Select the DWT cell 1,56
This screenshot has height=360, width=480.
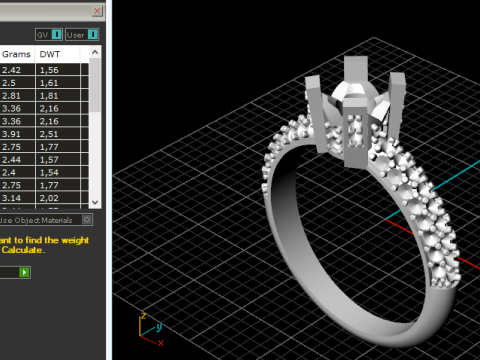click(57, 70)
